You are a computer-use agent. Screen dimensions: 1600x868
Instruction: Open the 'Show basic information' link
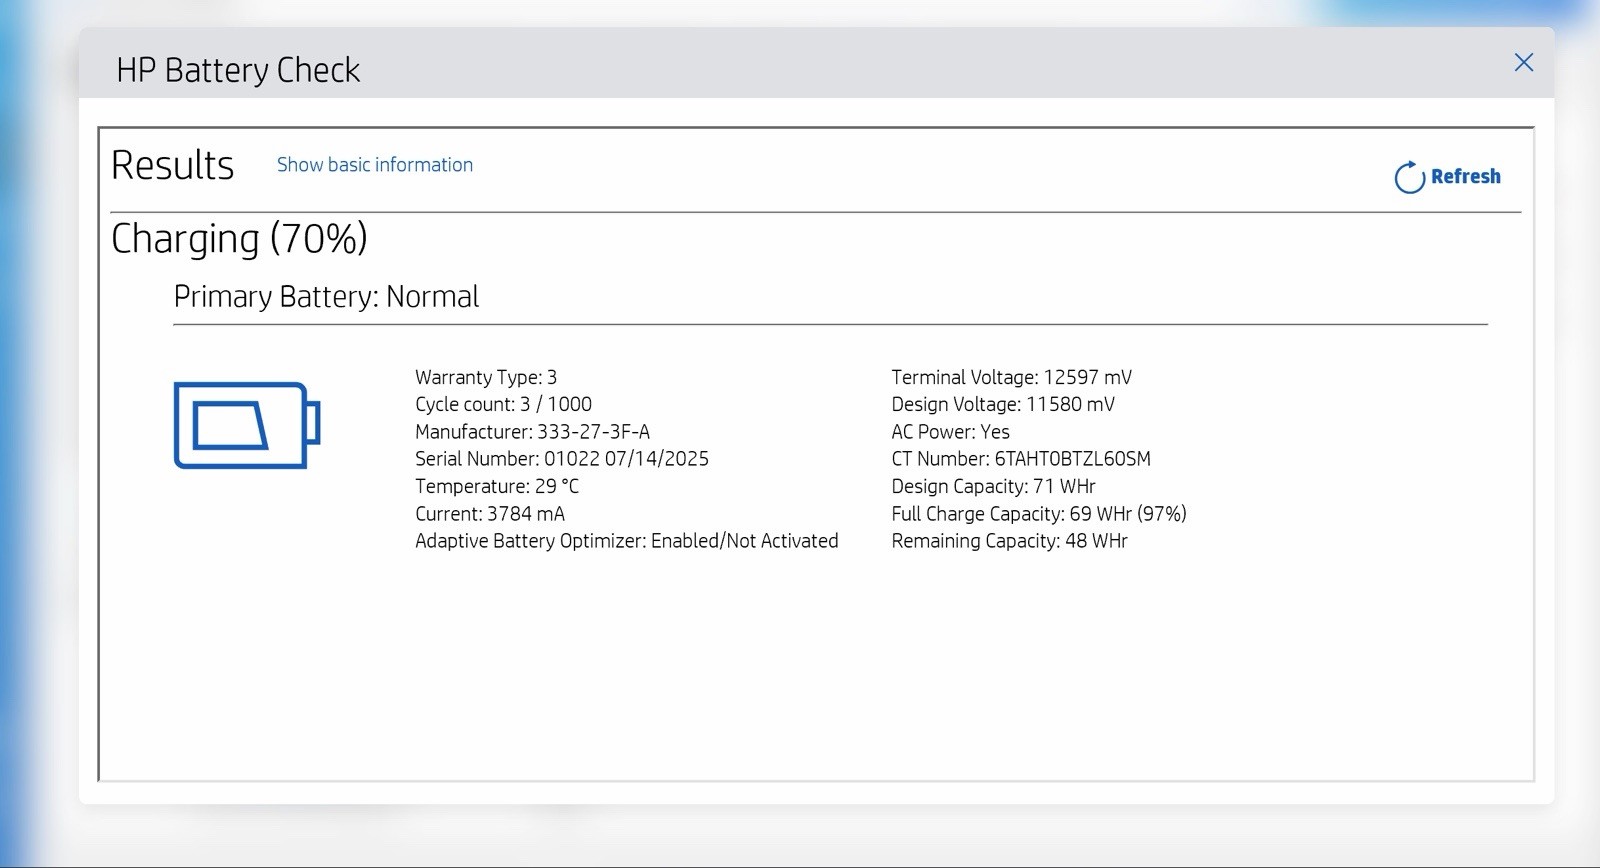pyautogui.click(x=375, y=165)
